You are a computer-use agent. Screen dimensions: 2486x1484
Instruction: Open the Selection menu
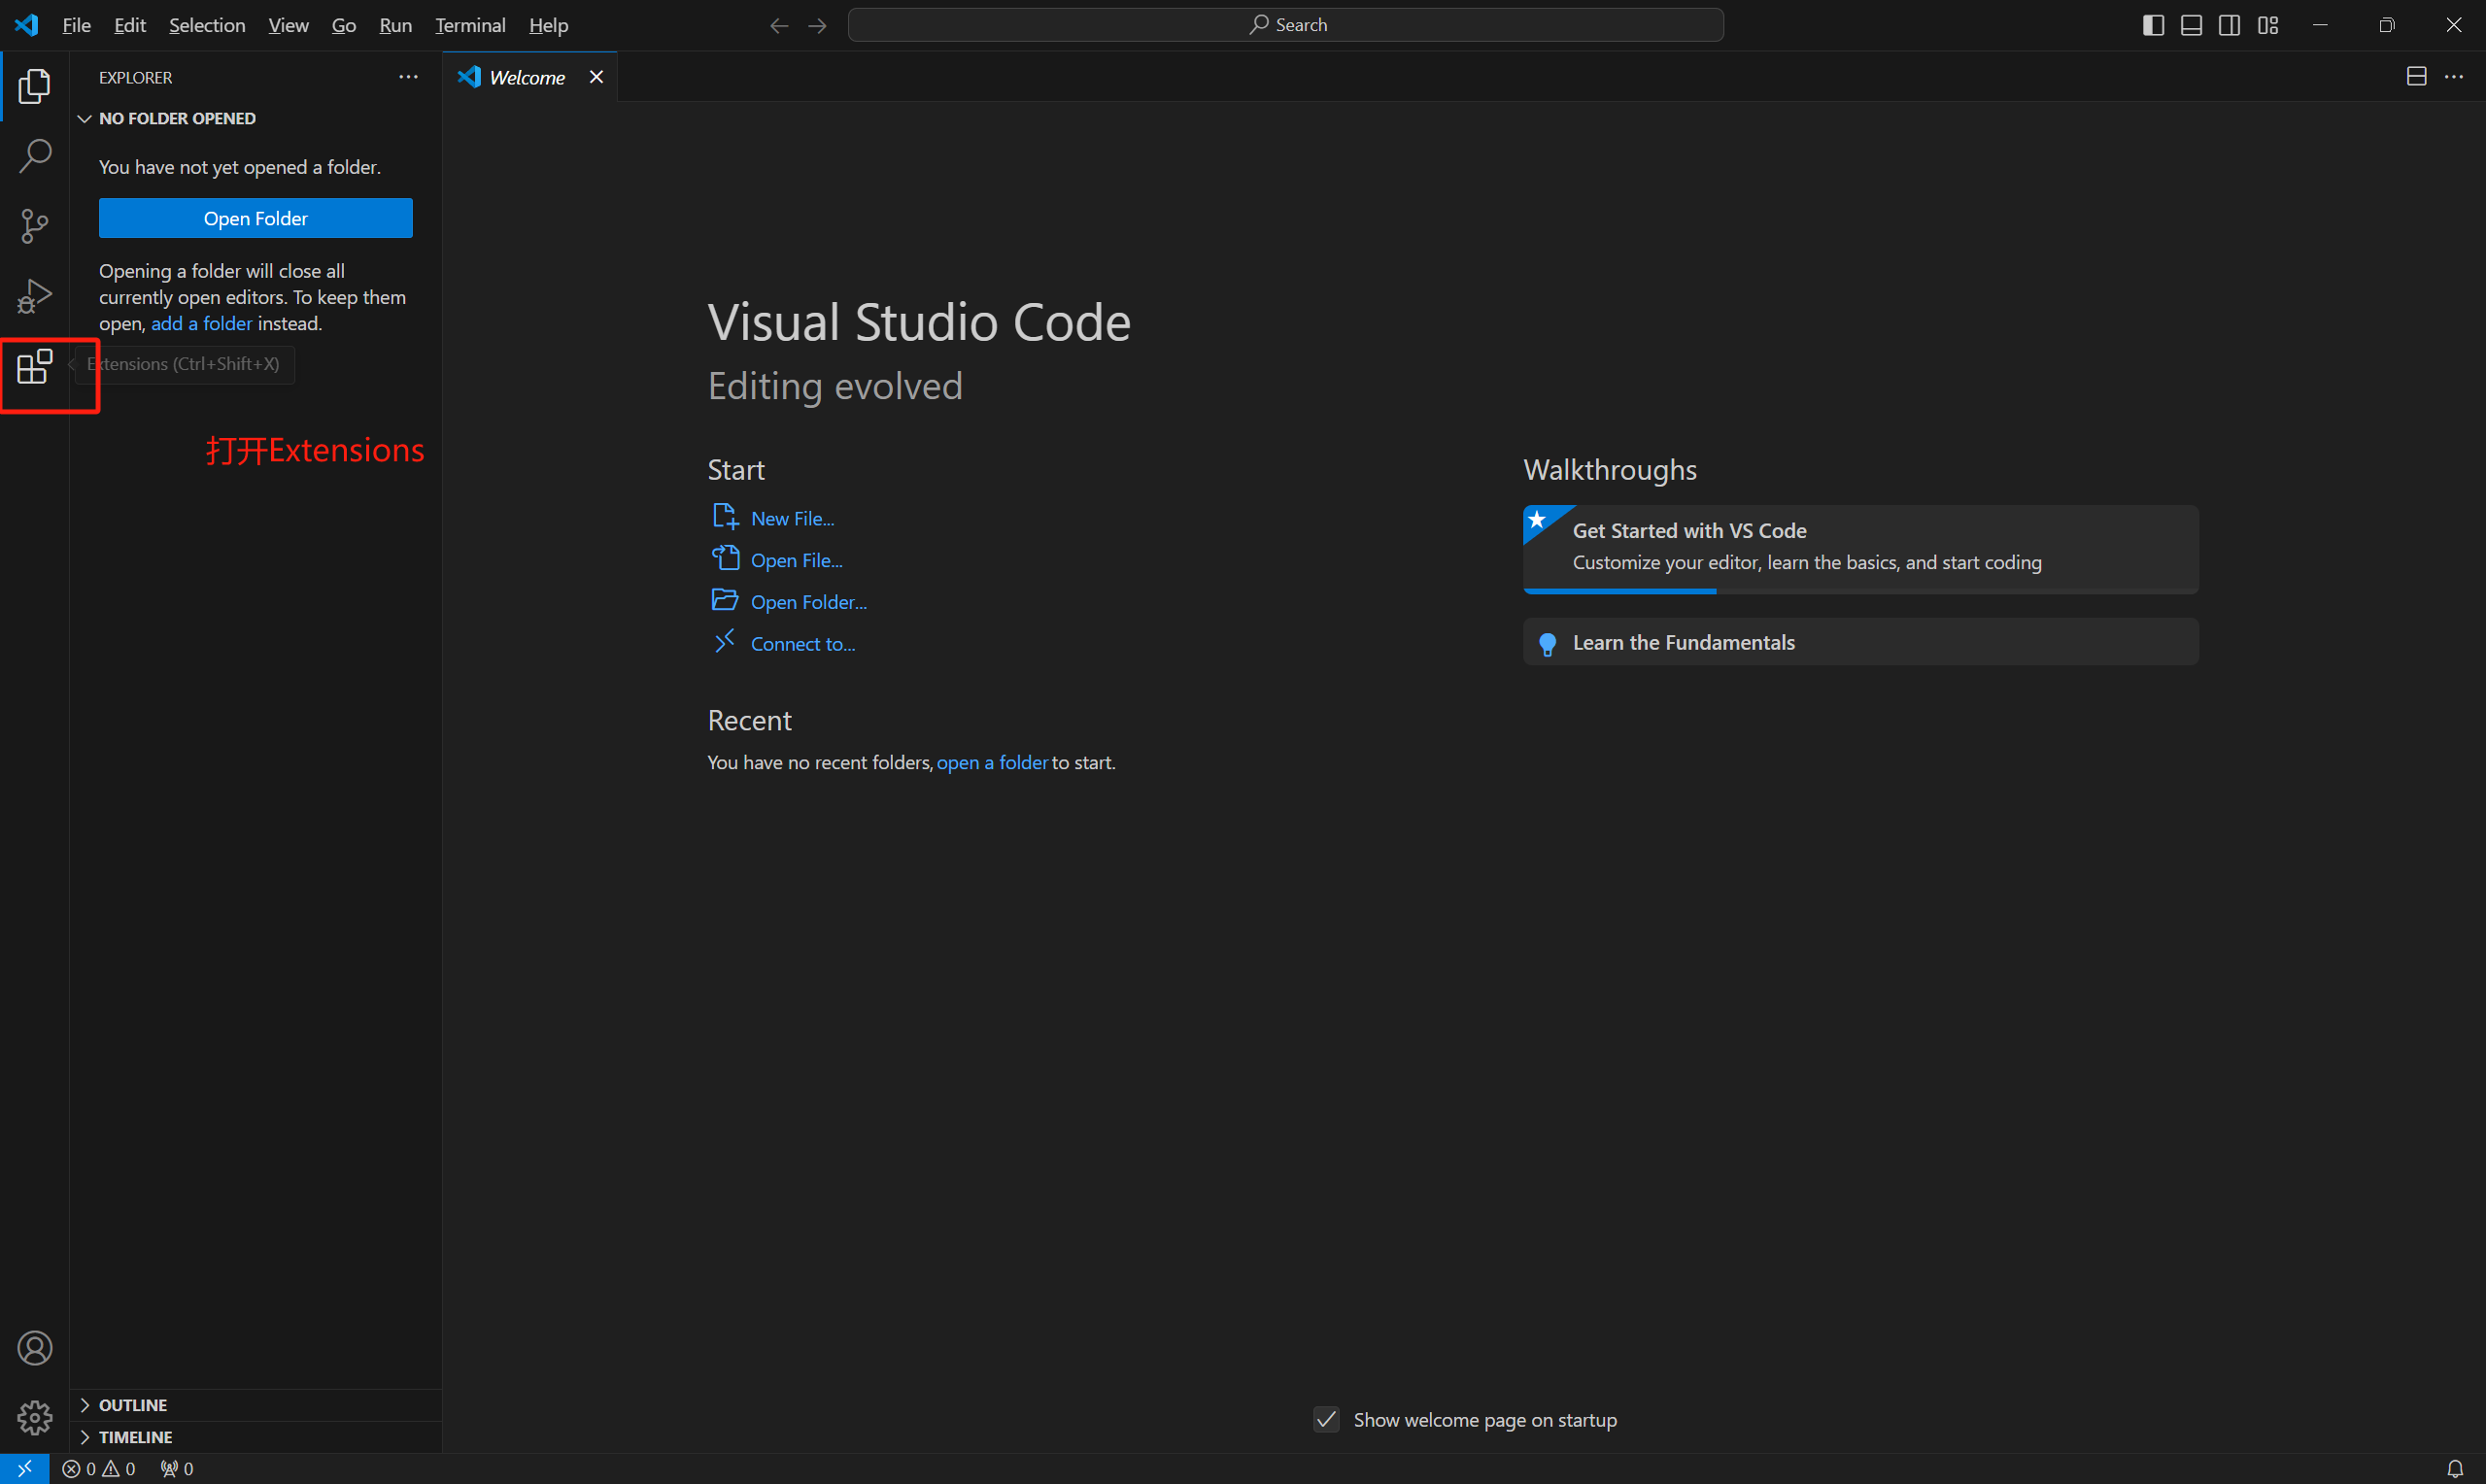[207, 25]
